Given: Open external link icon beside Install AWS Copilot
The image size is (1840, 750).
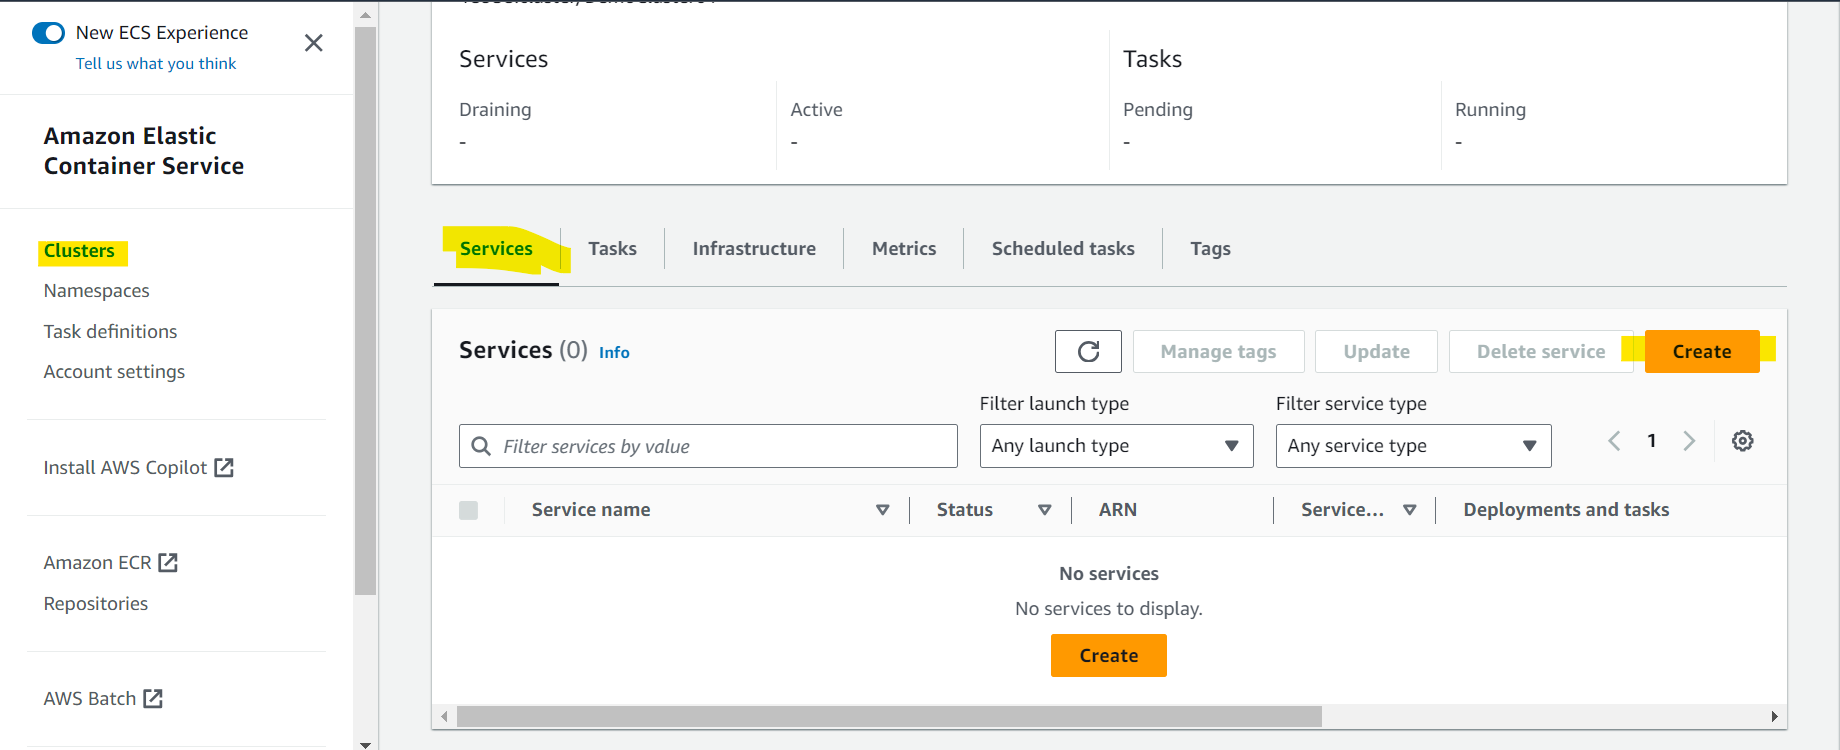Looking at the screenshot, I should coord(224,467).
